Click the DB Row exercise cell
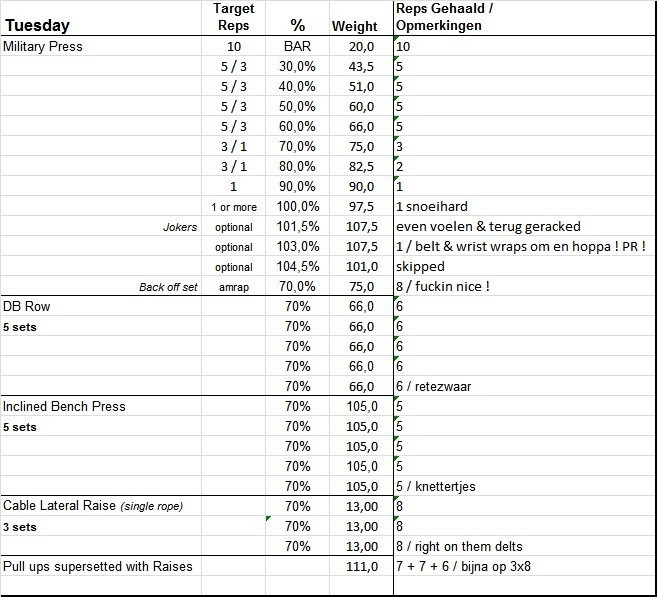The width and height of the screenshot is (657, 597). coord(28,307)
